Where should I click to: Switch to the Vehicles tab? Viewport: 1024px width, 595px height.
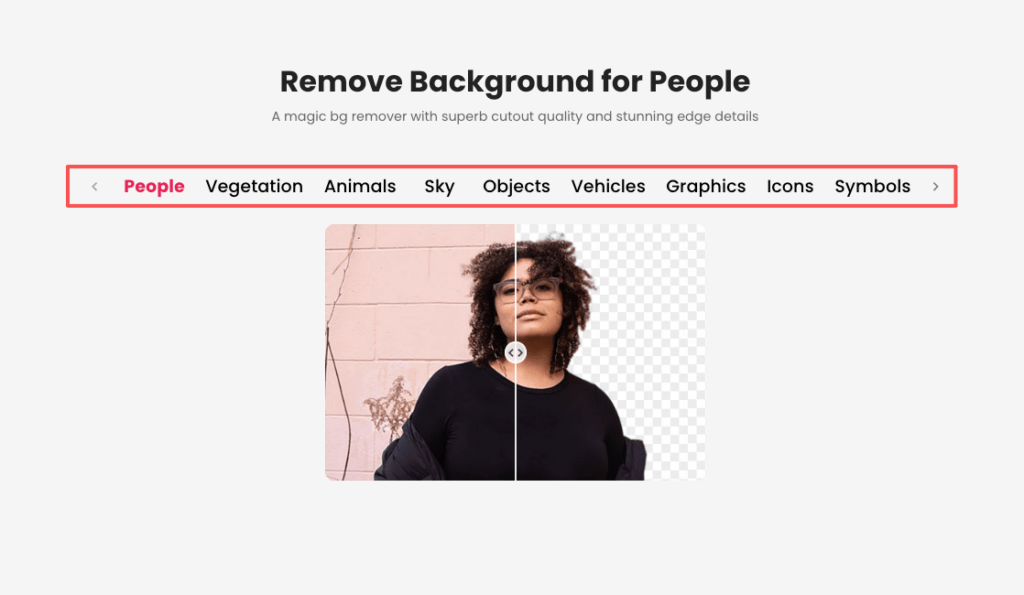(608, 187)
